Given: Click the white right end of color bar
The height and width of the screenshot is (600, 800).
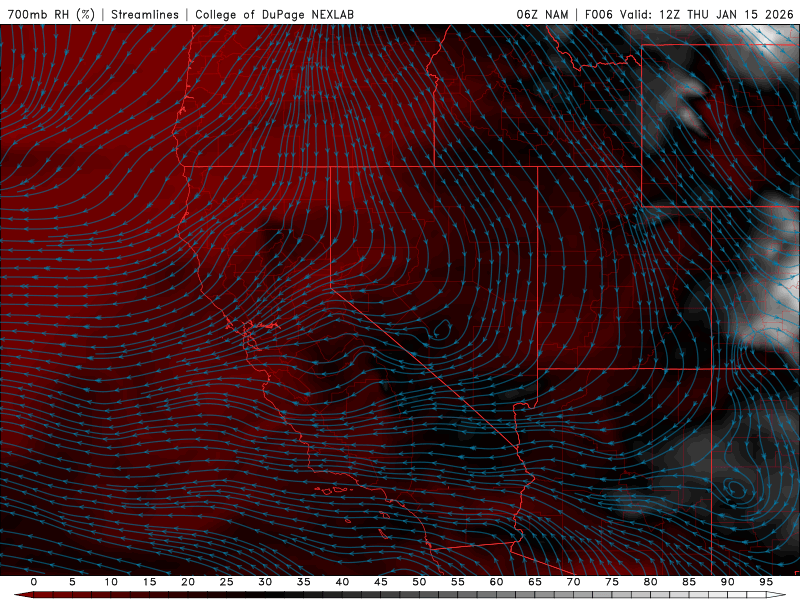Looking at the screenshot, I should 777,595.
